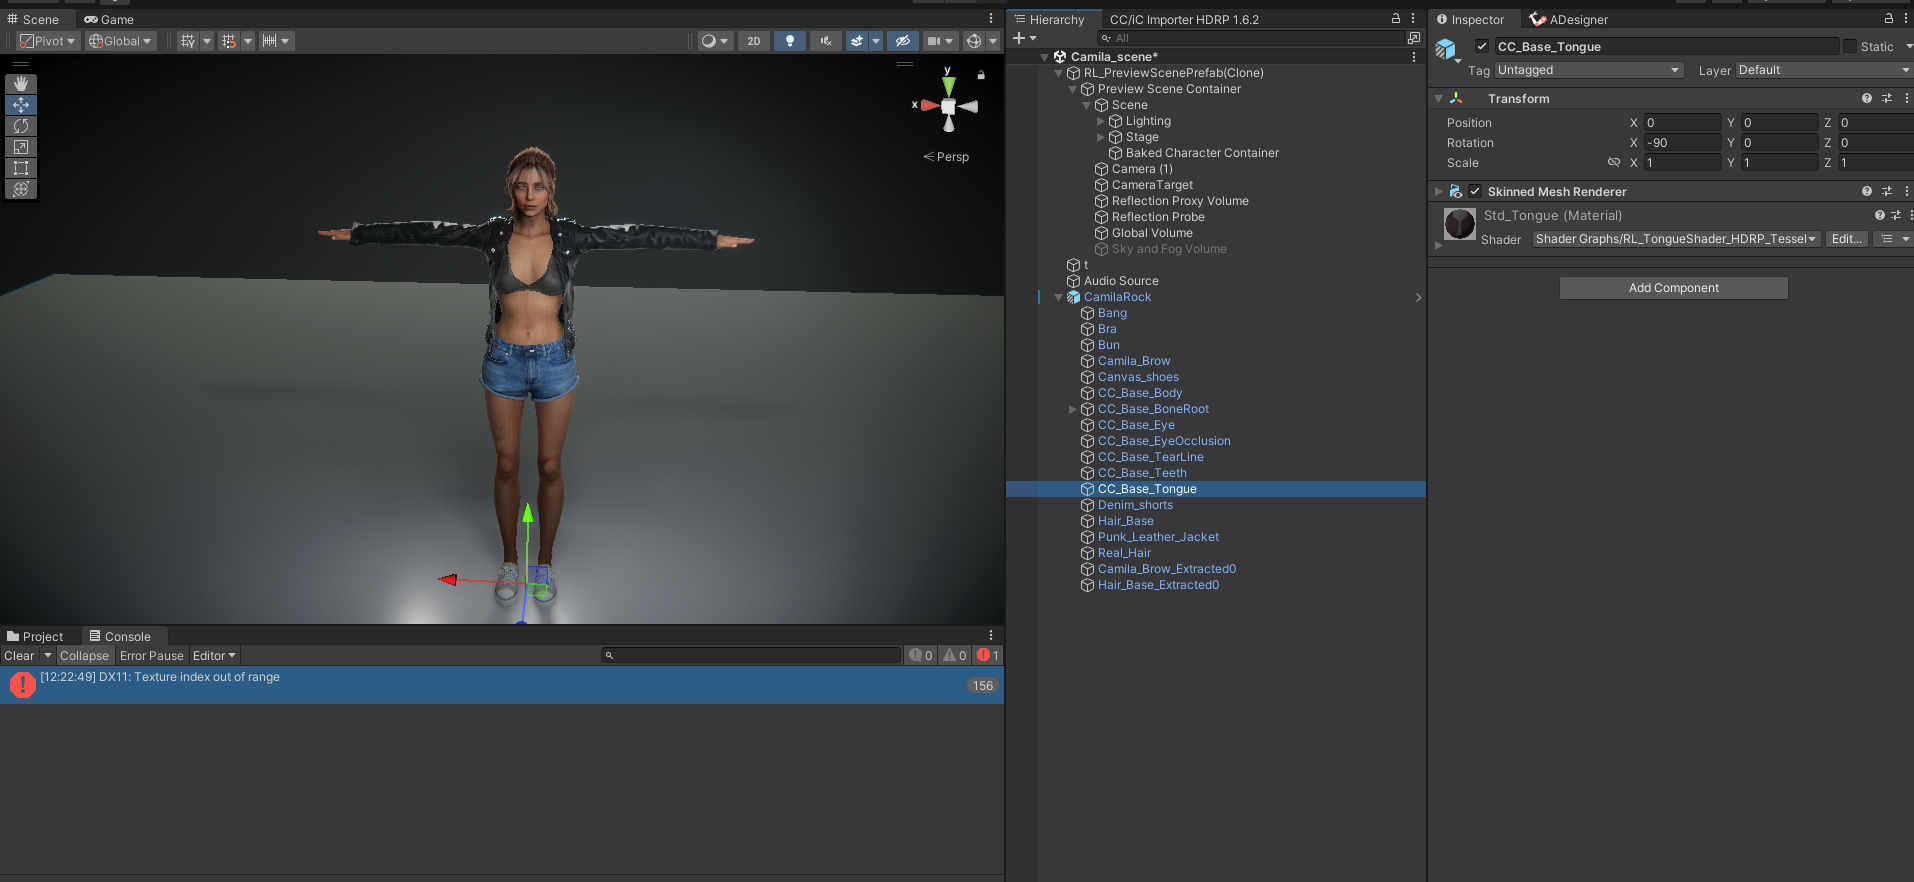
Task: Open Transform component presets icon
Action: click(x=1887, y=98)
